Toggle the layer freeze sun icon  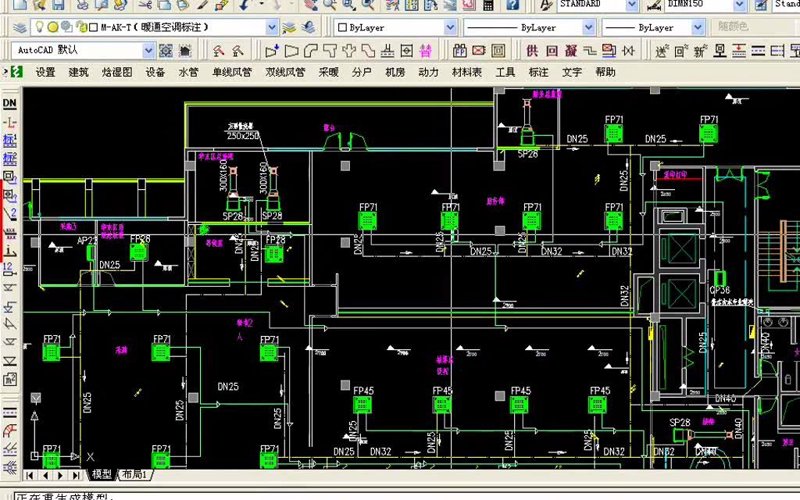click(53, 27)
